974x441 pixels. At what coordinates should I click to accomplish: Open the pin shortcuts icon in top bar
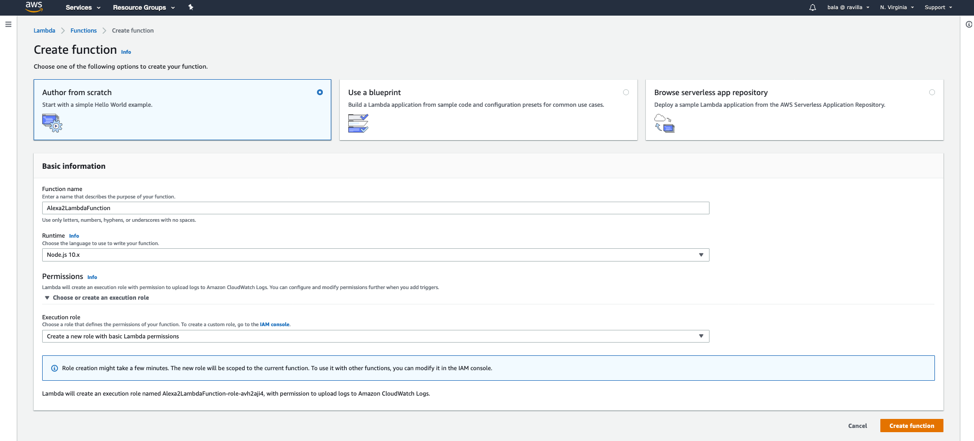pos(190,7)
